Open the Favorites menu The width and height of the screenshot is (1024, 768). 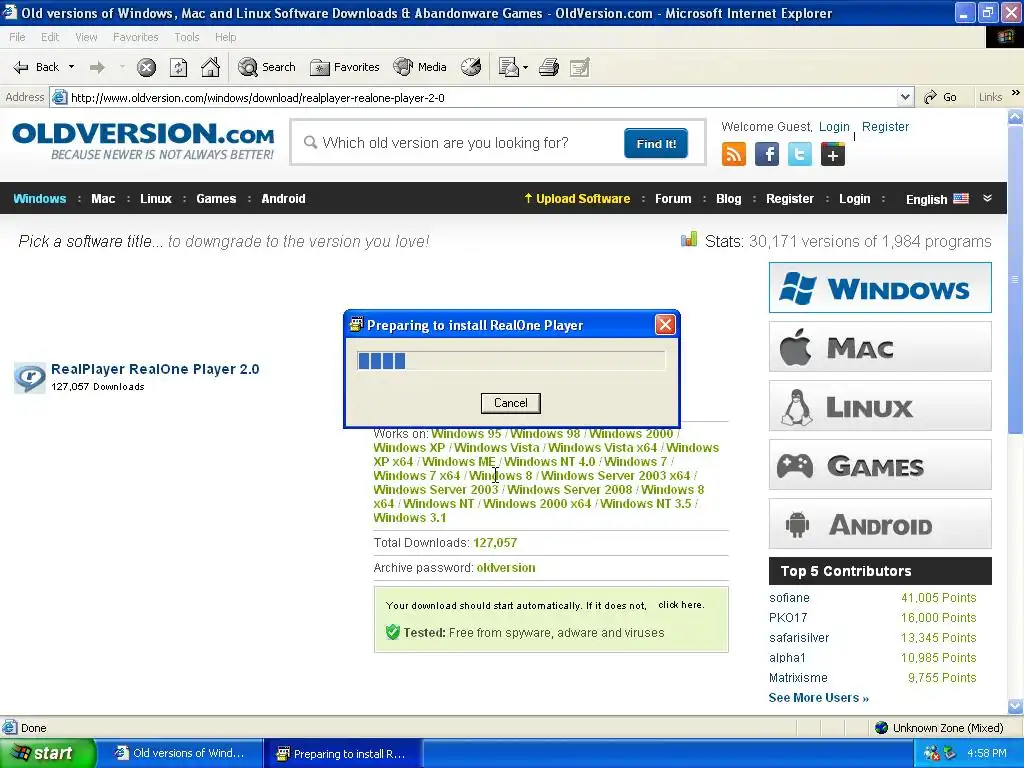[x=135, y=37]
